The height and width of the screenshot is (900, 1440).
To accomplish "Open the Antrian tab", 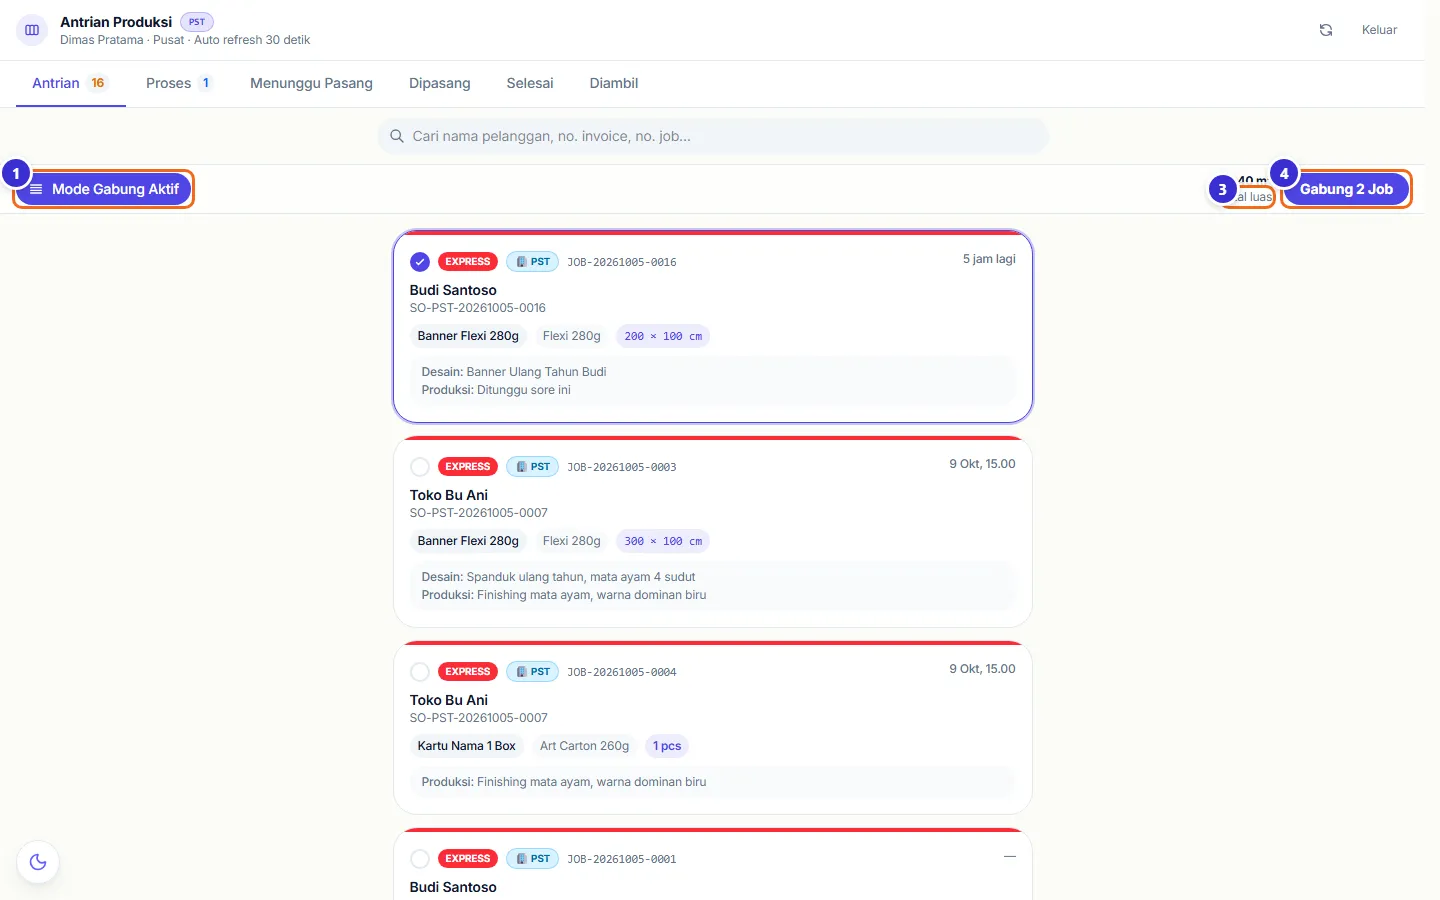I will (x=69, y=83).
